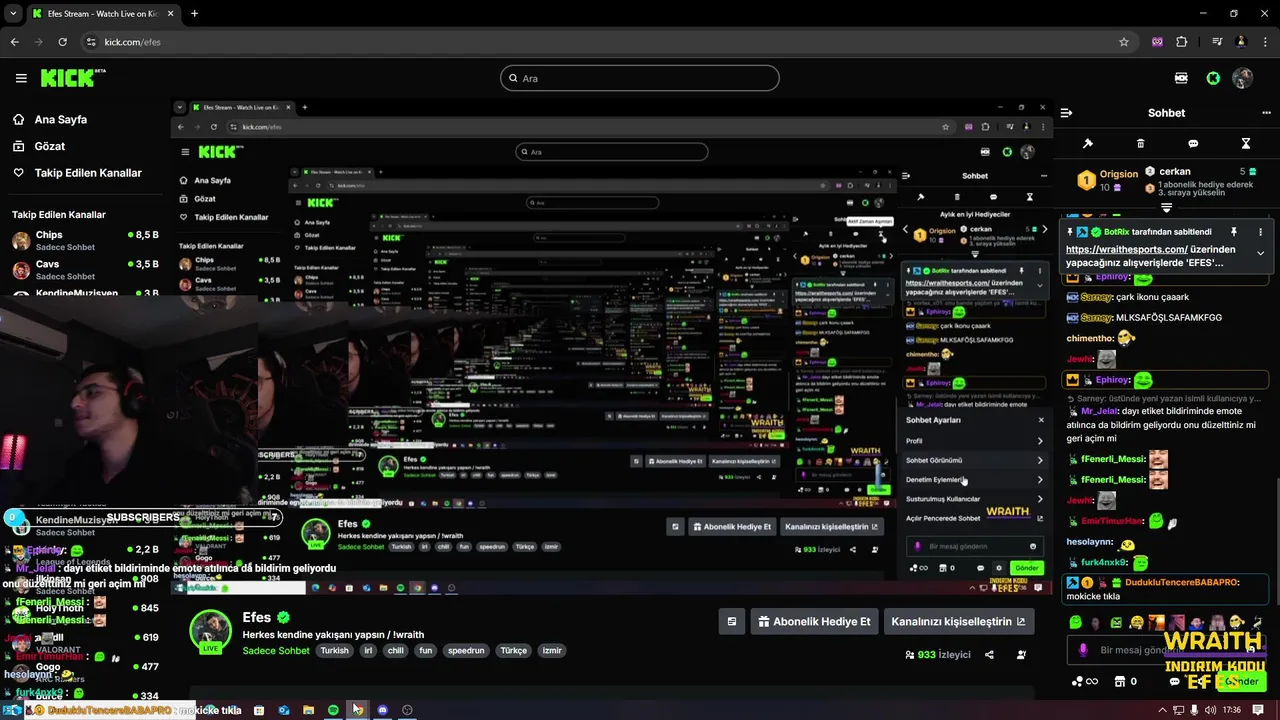Open Spotify from the taskbar

click(333, 710)
